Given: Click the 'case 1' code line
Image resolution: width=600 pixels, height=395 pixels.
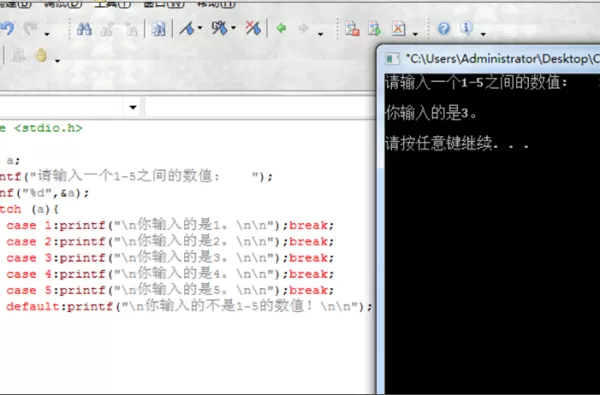Looking at the screenshot, I should [x=170, y=225].
